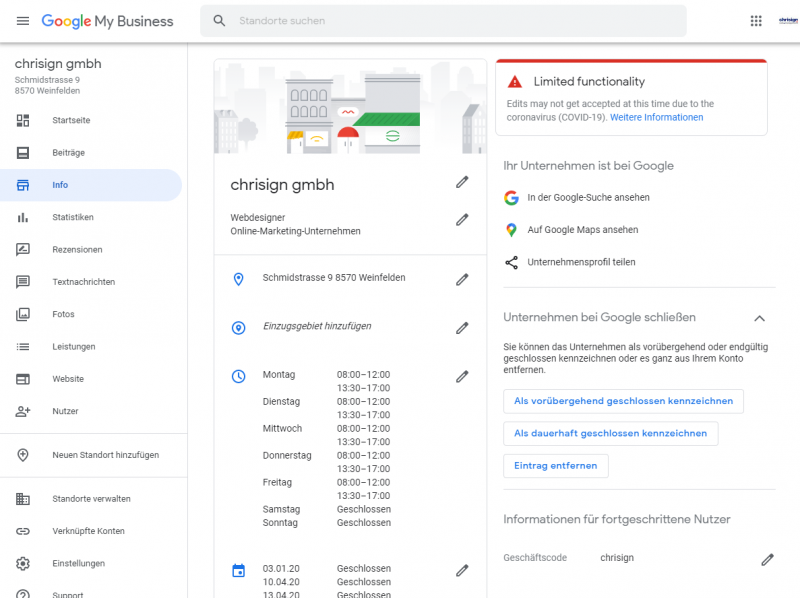Click the Eintrag entfernen button

pos(556,466)
